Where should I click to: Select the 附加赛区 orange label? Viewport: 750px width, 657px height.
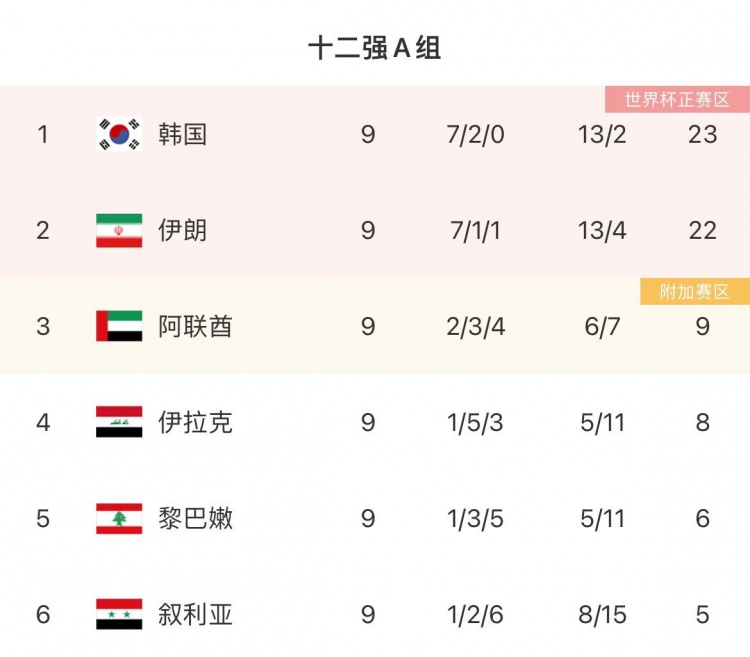pyautogui.click(x=695, y=291)
